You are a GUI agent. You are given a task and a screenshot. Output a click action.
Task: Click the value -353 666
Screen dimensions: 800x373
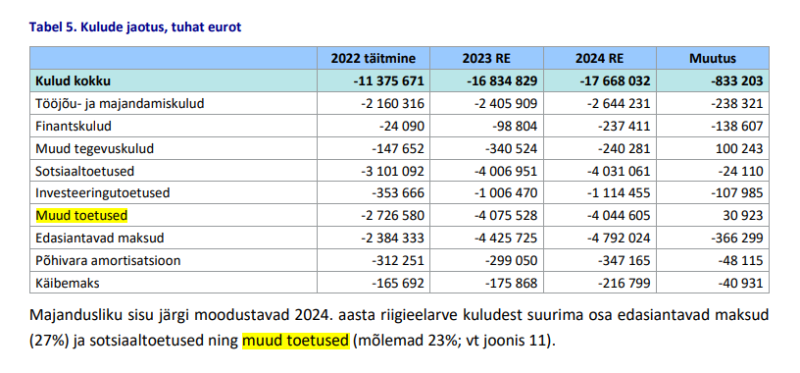coord(398,193)
